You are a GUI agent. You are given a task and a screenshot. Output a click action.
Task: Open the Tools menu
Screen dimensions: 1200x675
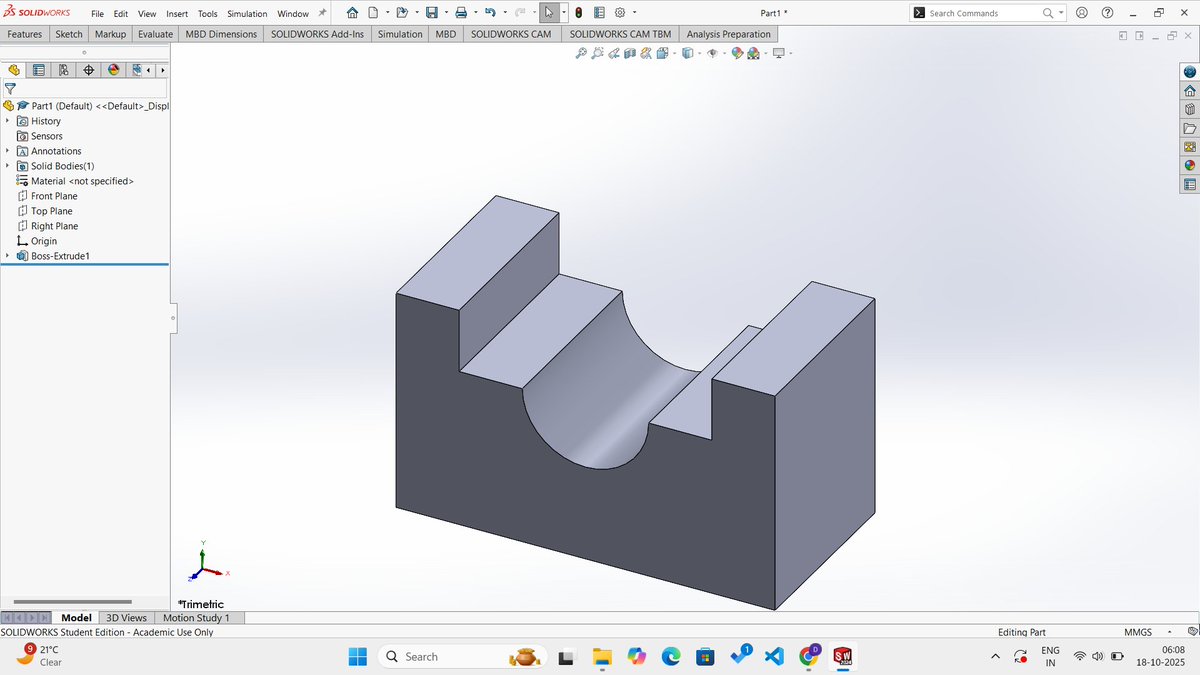(207, 14)
